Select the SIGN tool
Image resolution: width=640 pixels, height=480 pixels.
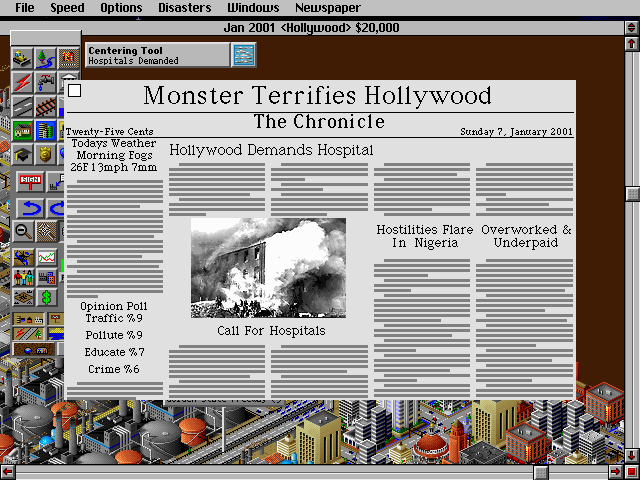pos(31,182)
